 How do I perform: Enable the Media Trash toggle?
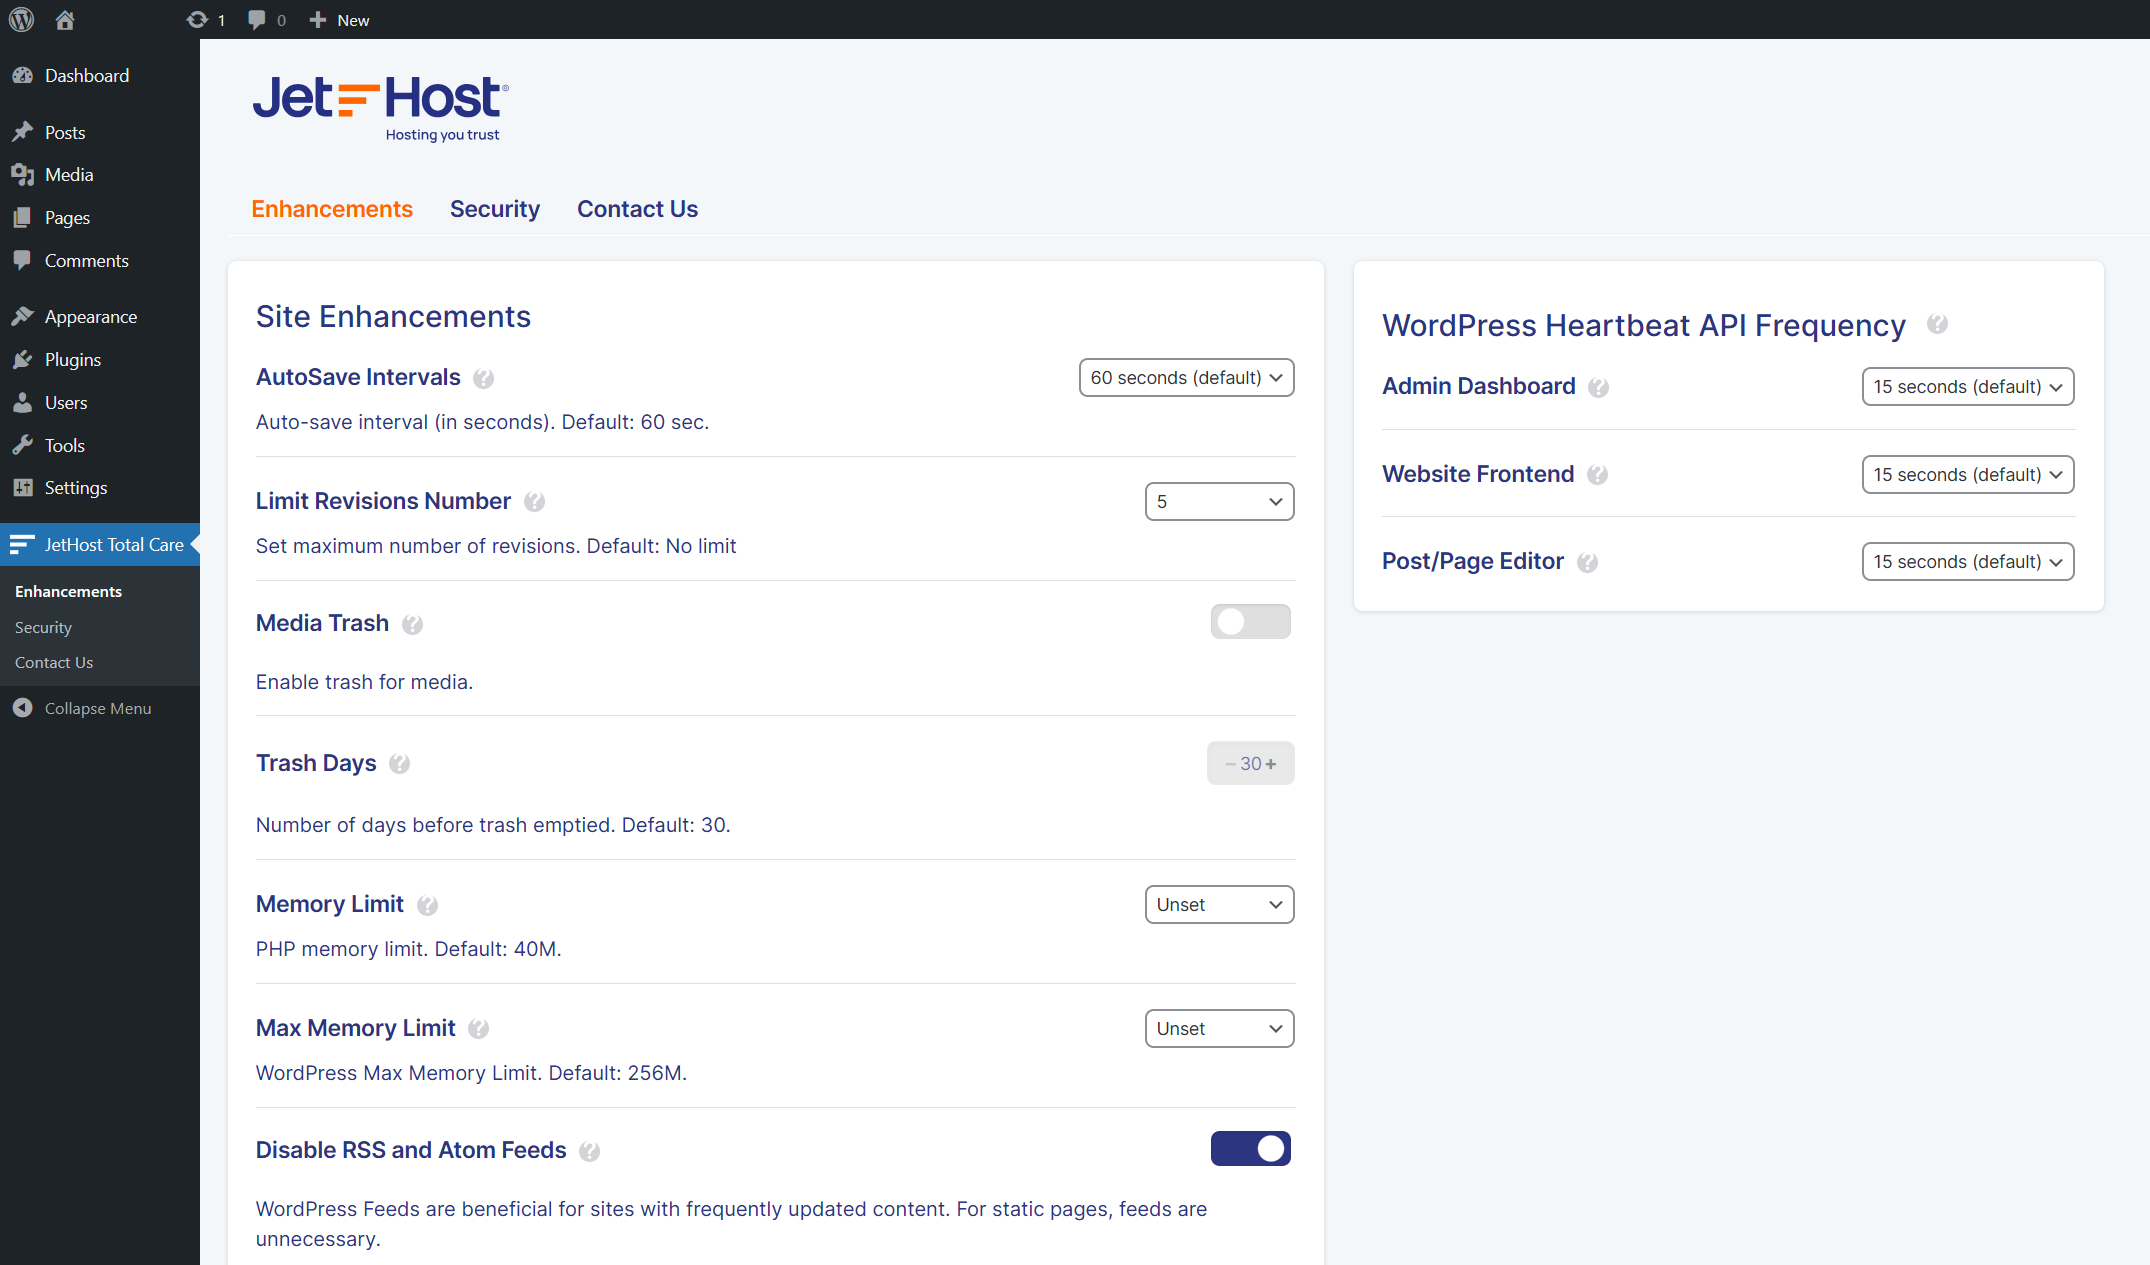[1250, 622]
